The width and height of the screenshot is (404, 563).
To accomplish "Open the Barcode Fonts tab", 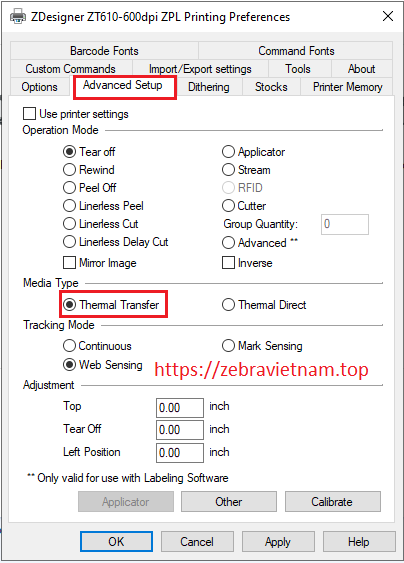I will tap(104, 51).
